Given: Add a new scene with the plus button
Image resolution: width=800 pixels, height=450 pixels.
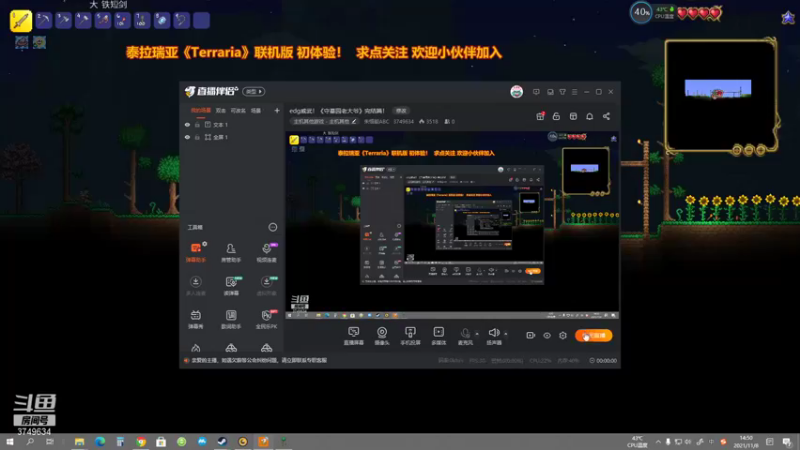Looking at the screenshot, I should click(277, 110).
